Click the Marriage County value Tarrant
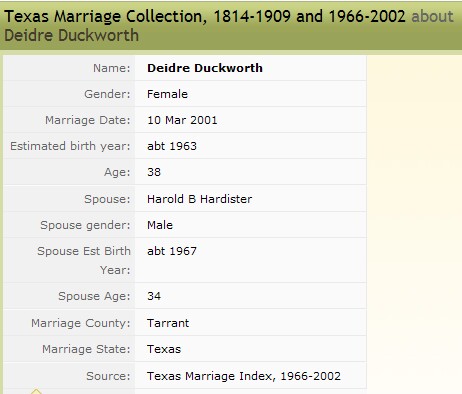Screen dimensions: 462x394 (168, 323)
